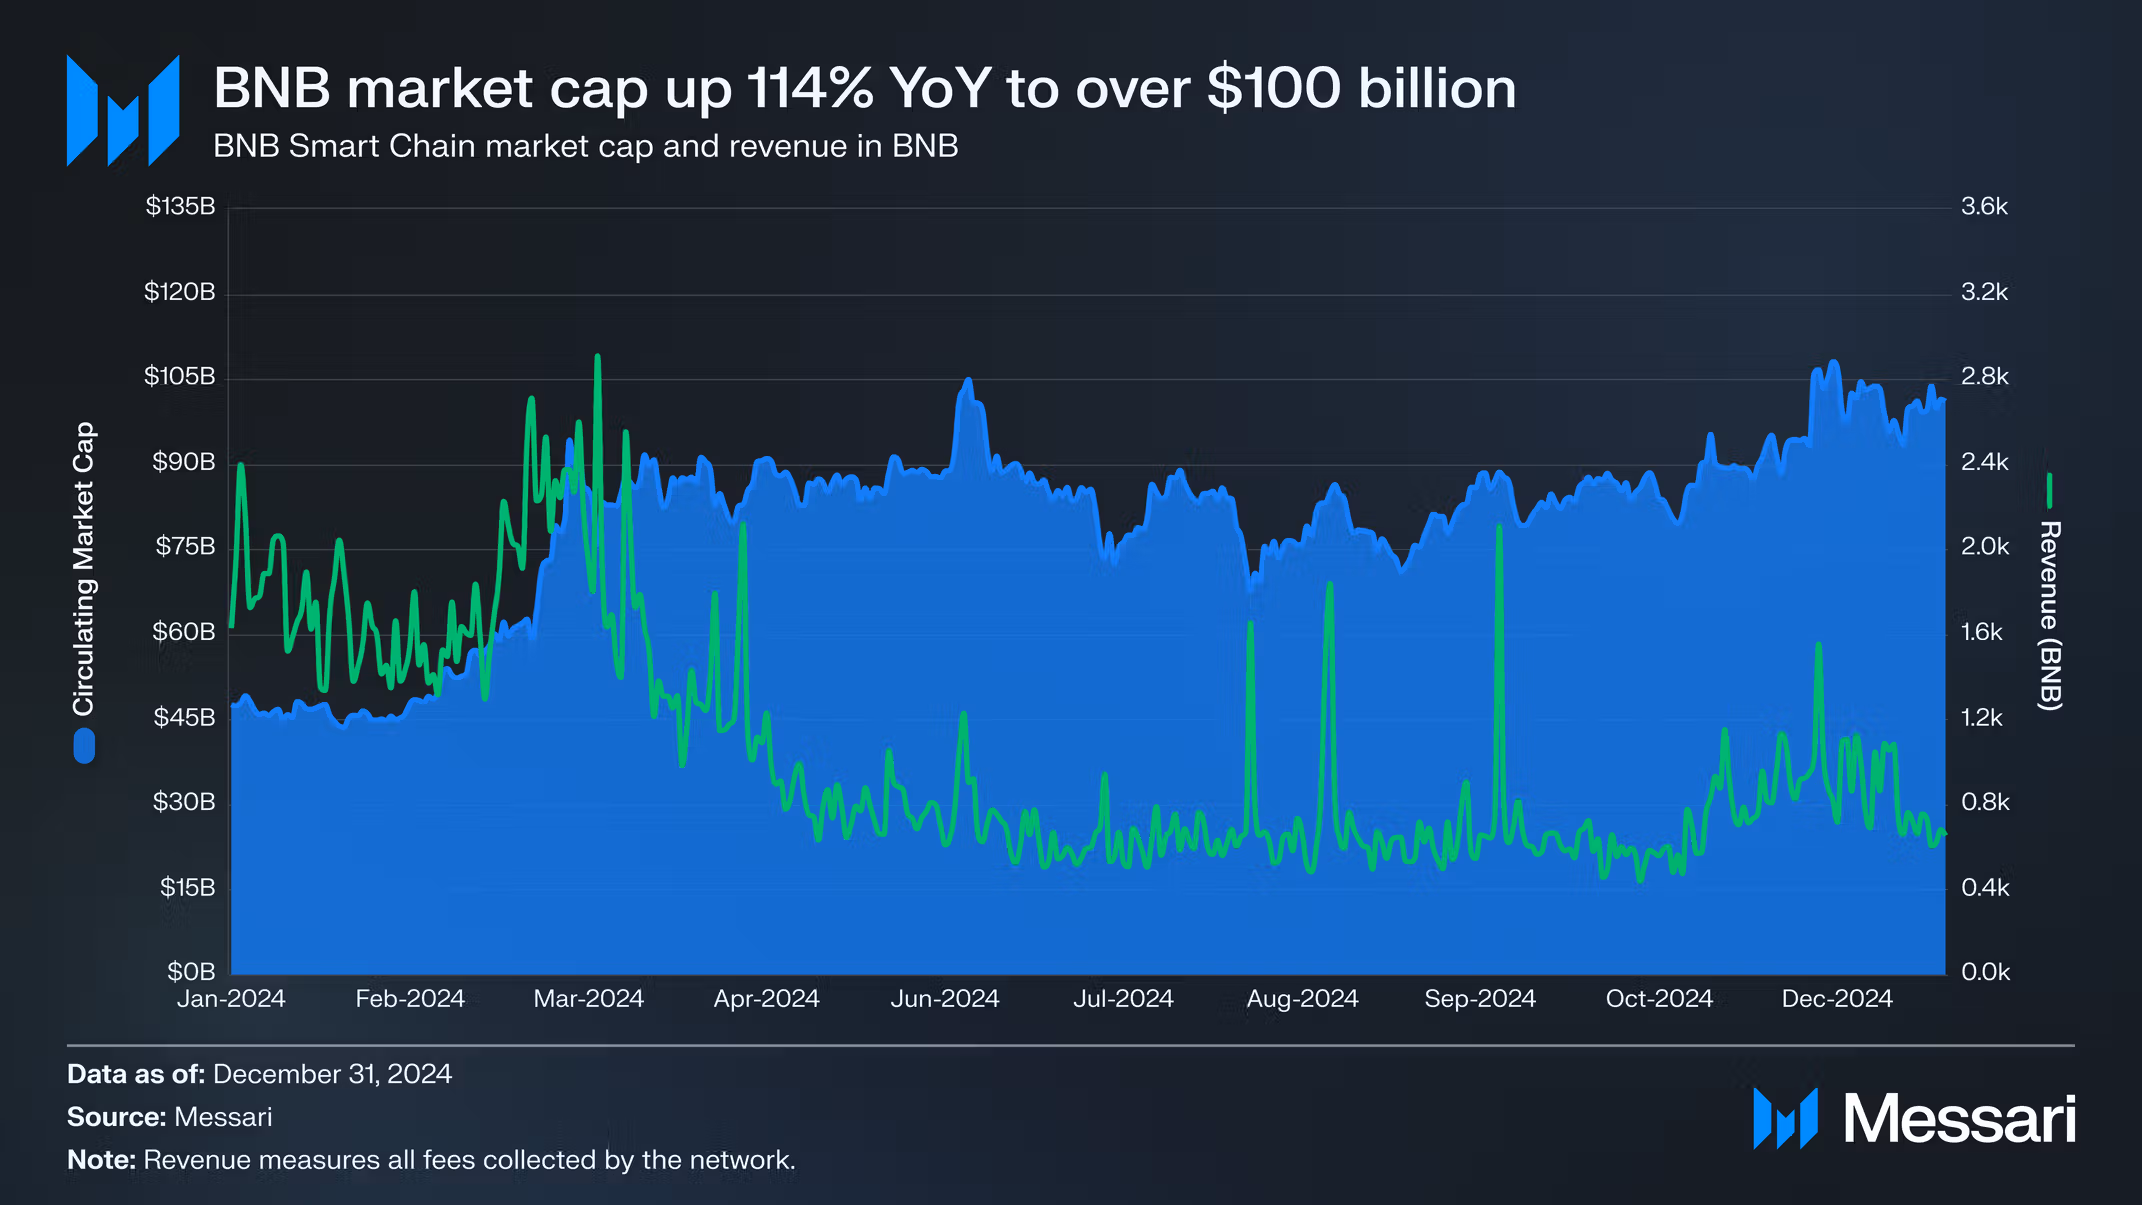Click the $0B y-axis label
This screenshot has width=2142, height=1205.
click(x=191, y=972)
